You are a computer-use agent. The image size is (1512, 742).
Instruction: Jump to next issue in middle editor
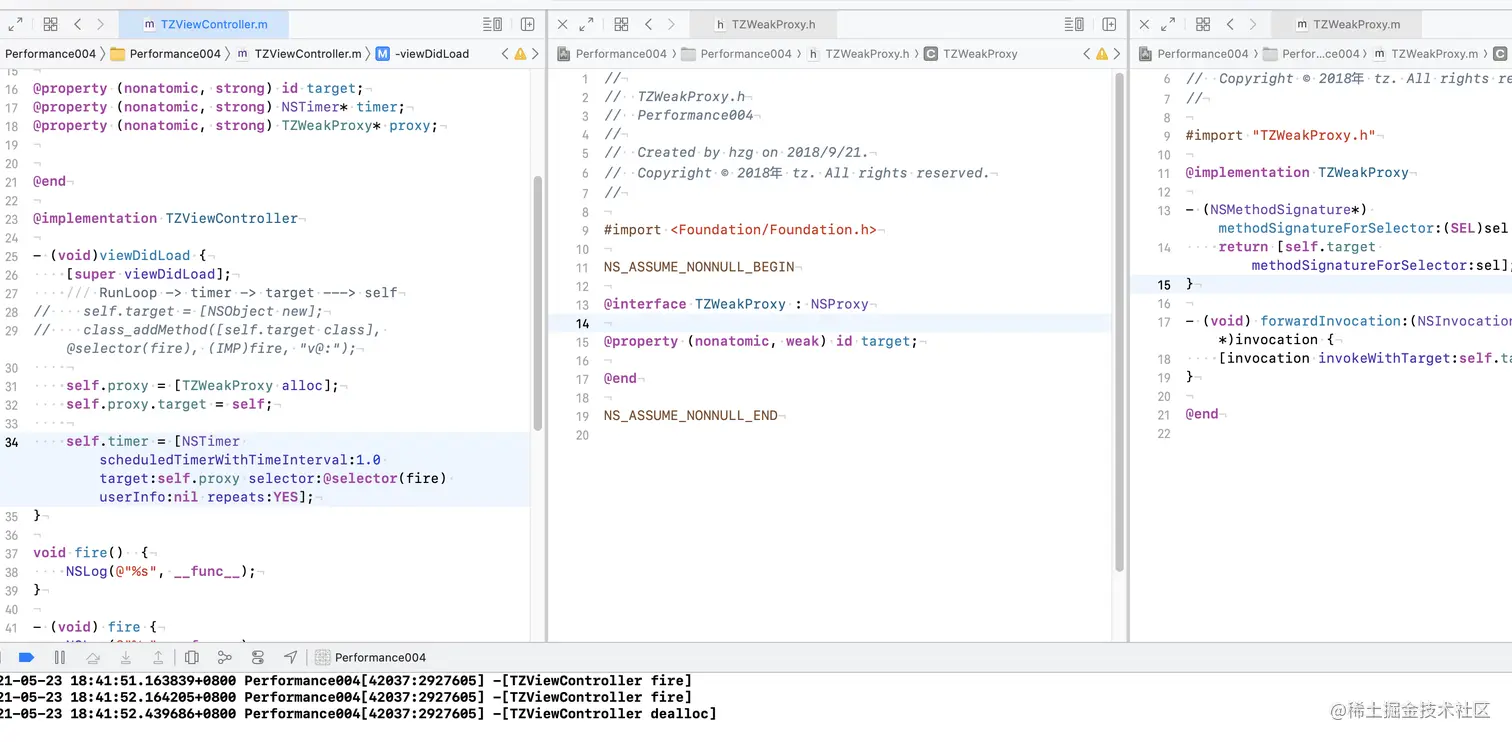point(1117,54)
